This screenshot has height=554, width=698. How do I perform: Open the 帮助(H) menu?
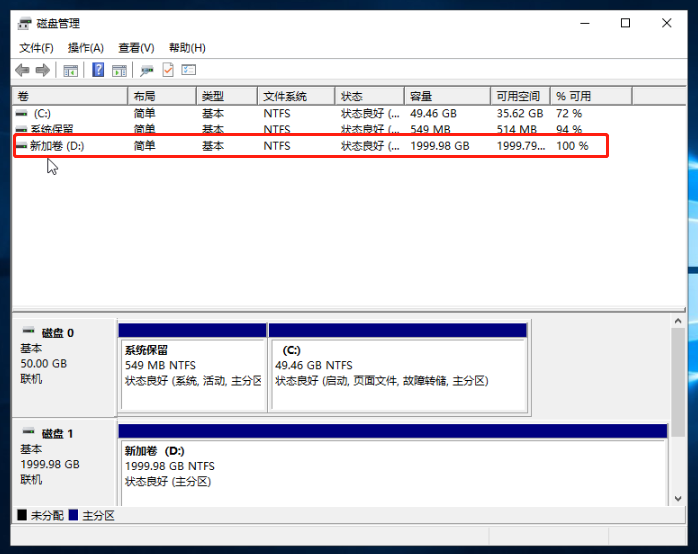pyautogui.click(x=187, y=48)
